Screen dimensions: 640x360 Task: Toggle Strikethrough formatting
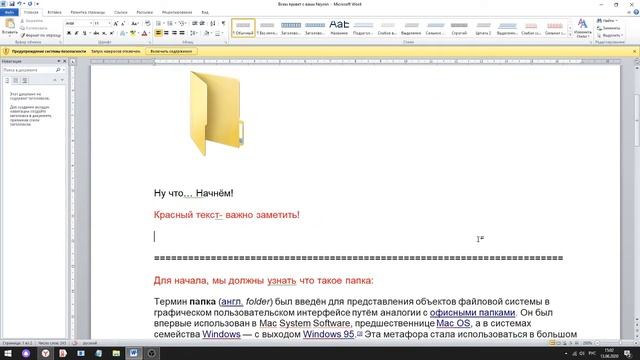pyautogui.click(x=96, y=33)
